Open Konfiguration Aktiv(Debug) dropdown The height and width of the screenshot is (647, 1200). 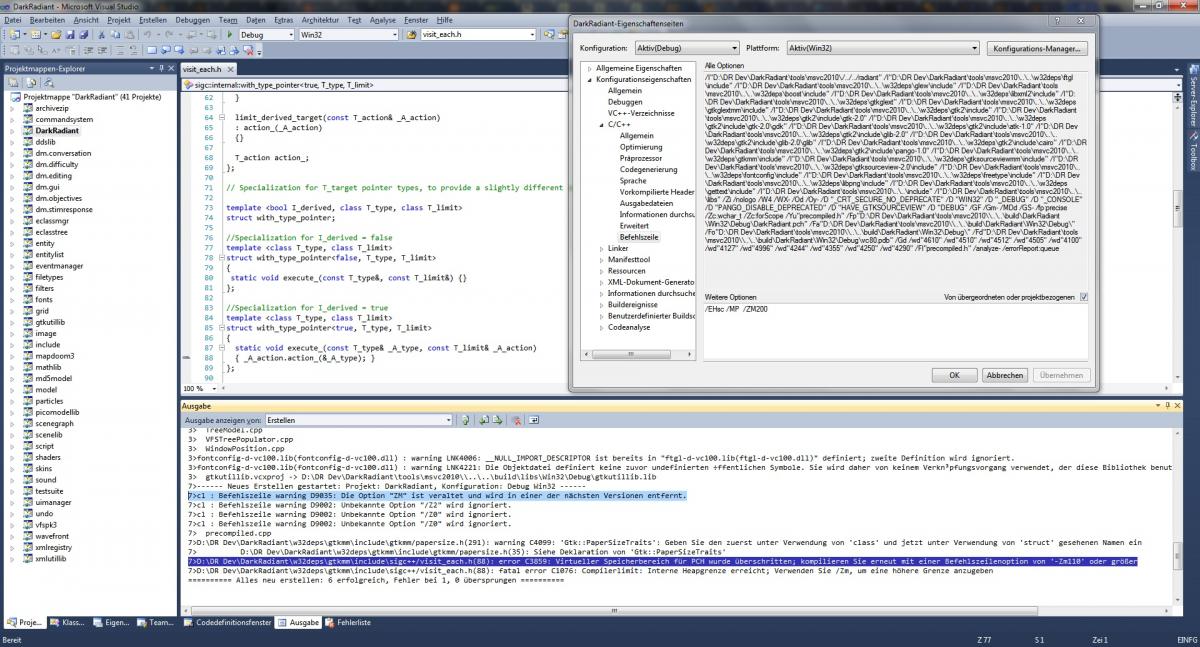686,48
